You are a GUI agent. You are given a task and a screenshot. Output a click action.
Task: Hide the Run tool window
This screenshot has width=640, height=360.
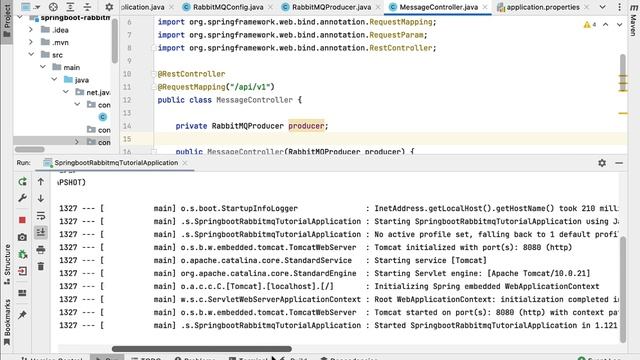[619, 163]
